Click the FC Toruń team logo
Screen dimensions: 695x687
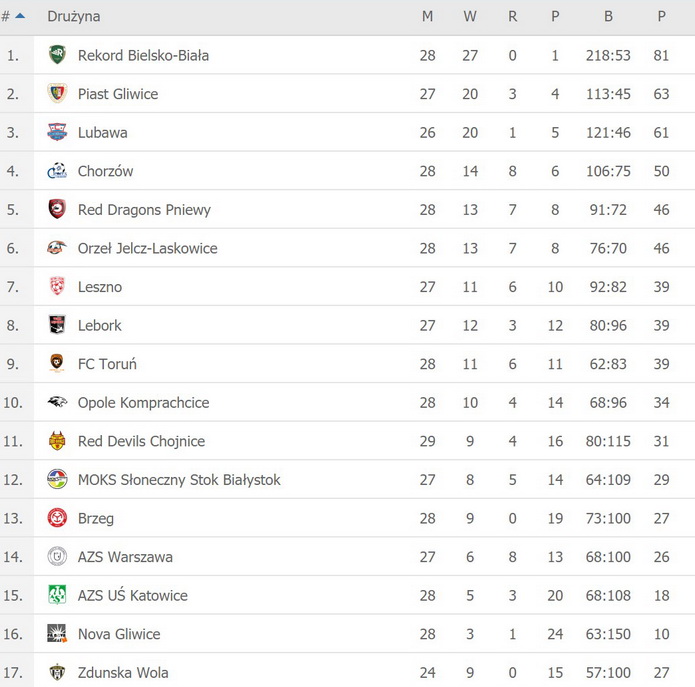coord(57,364)
